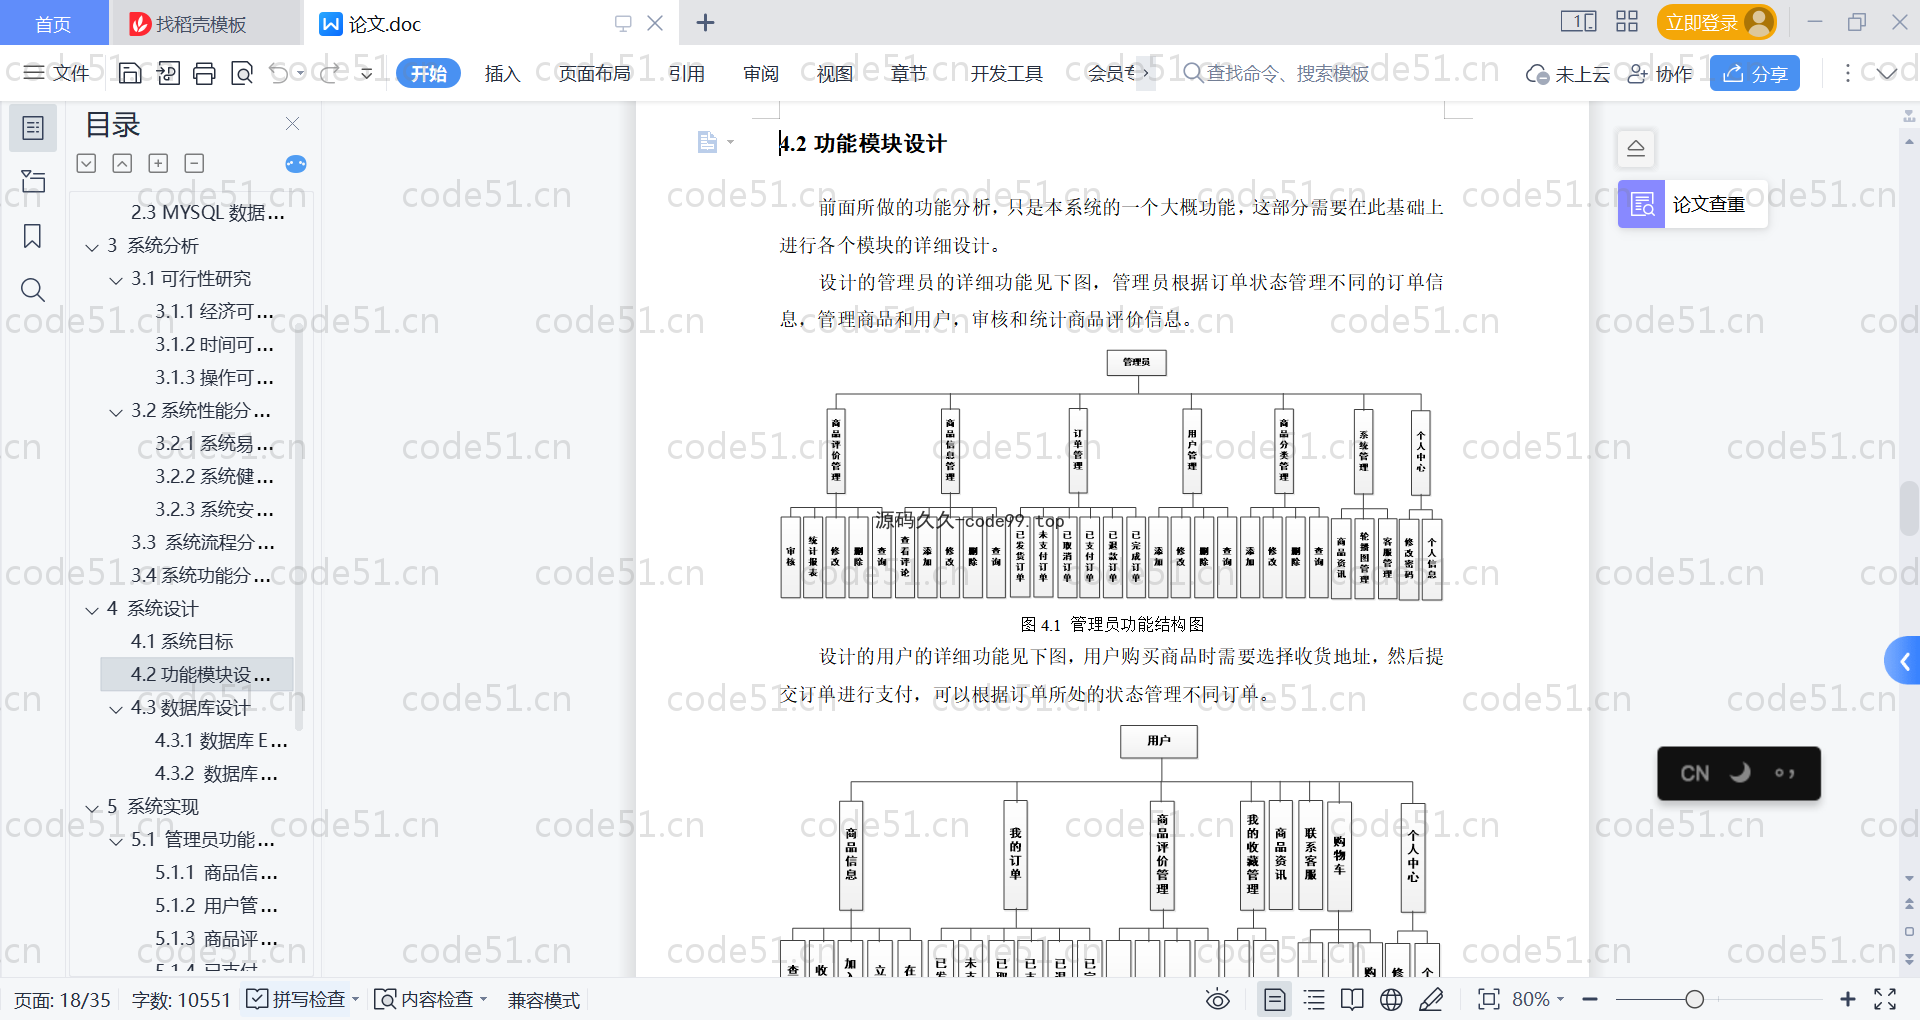
Task: Go to the 首页 home tab
Action: 53,23
